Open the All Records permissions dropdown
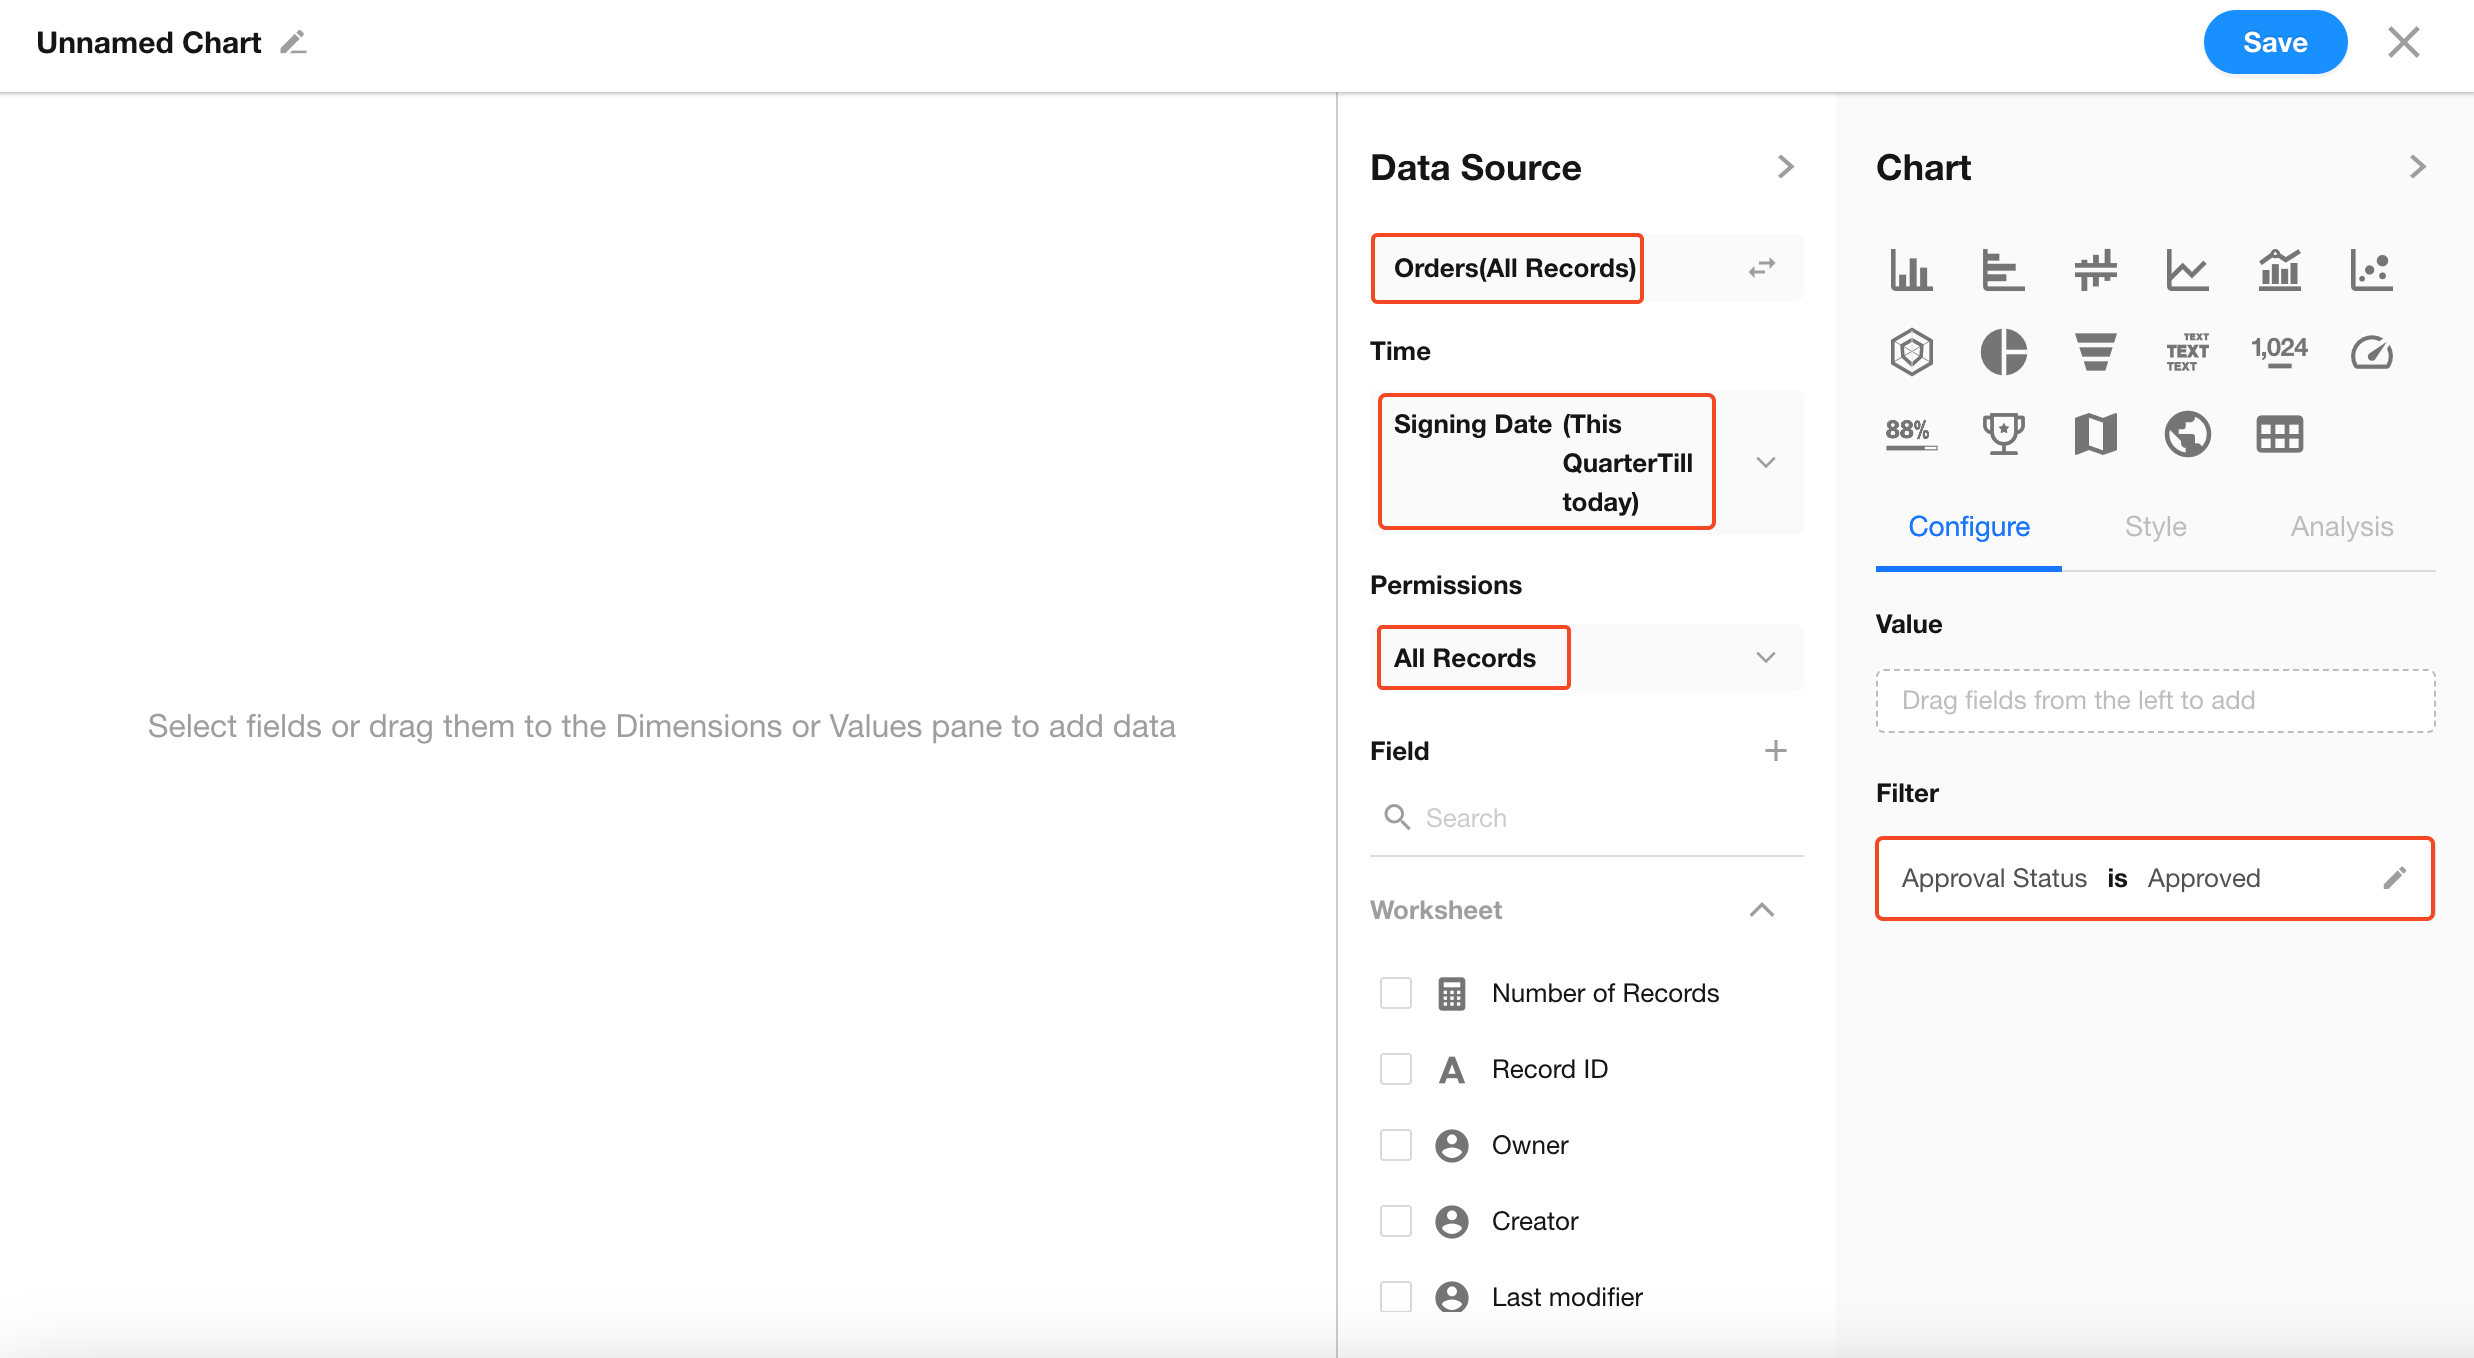This screenshot has width=2474, height=1358. [x=1765, y=657]
